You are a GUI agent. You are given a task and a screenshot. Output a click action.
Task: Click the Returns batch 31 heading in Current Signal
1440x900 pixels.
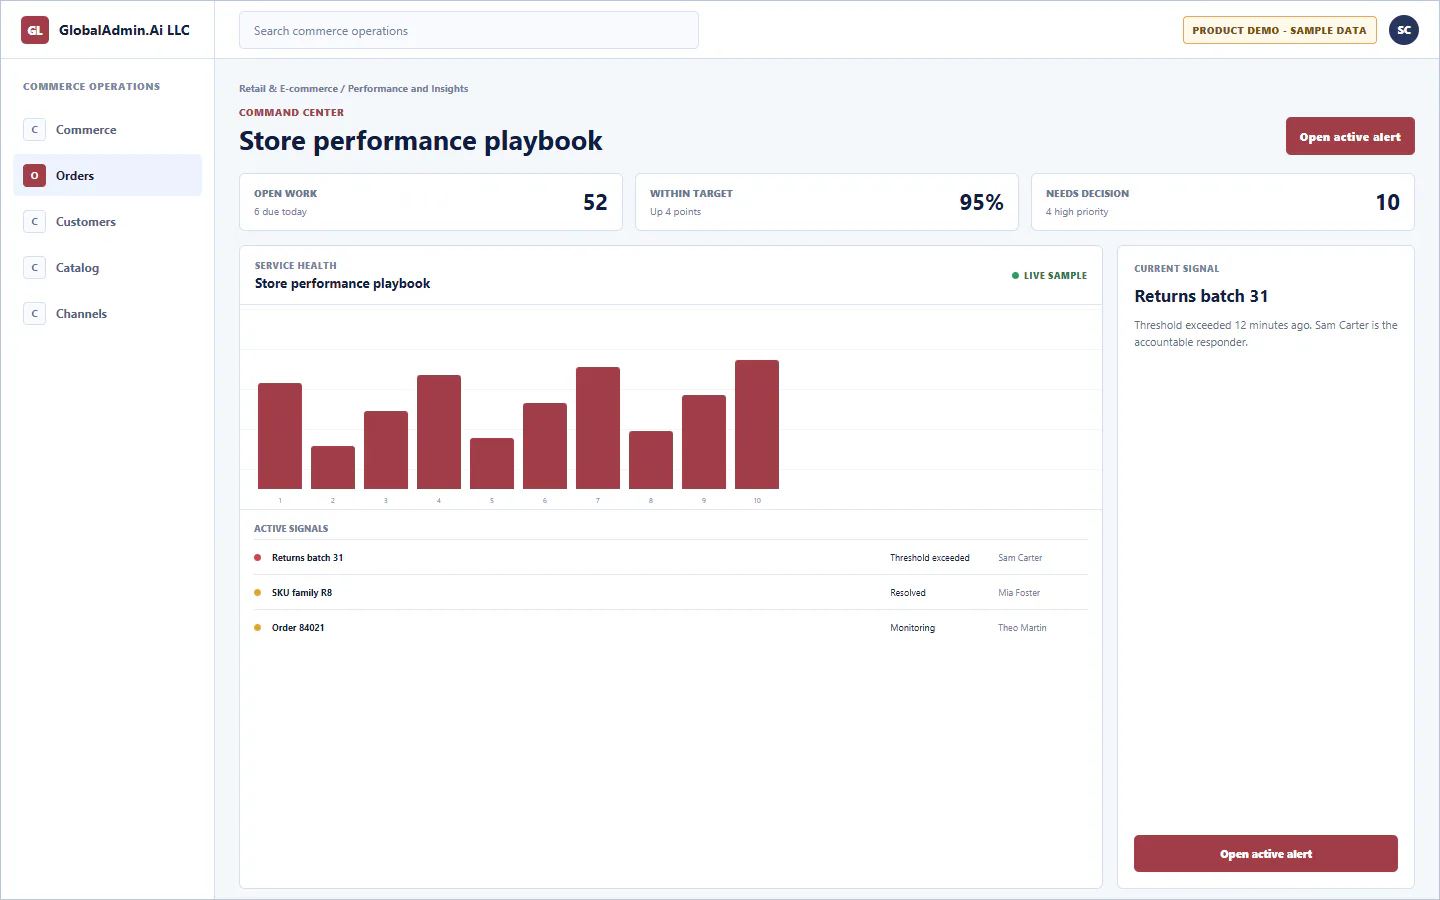click(1201, 296)
